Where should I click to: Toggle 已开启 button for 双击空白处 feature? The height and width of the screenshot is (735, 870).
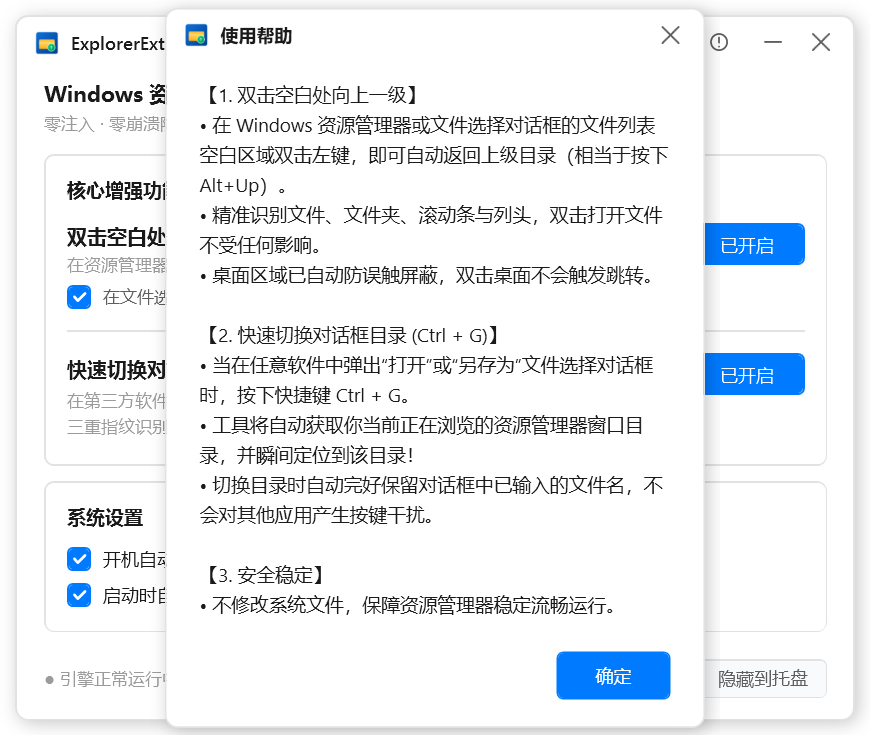[x=755, y=244]
